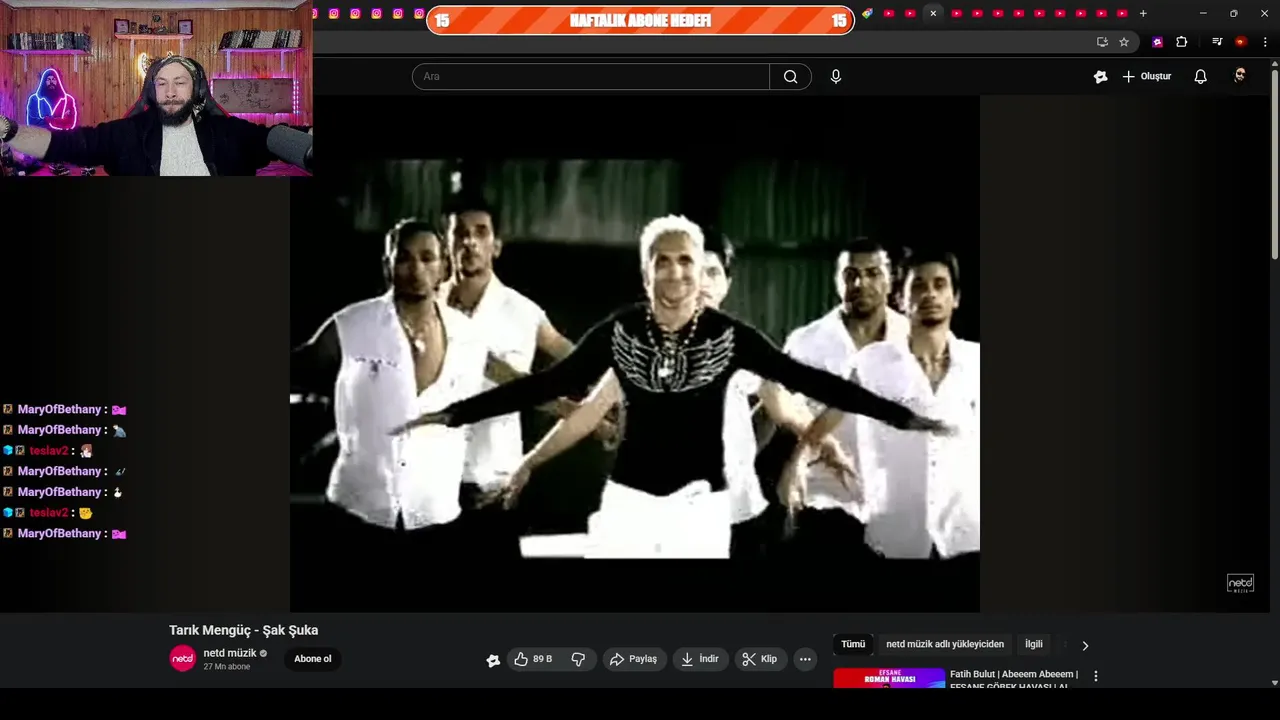The height and width of the screenshot is (720, 1280).
Task: Focus the 'Ara' search field
Action: (x=591, y=77)
